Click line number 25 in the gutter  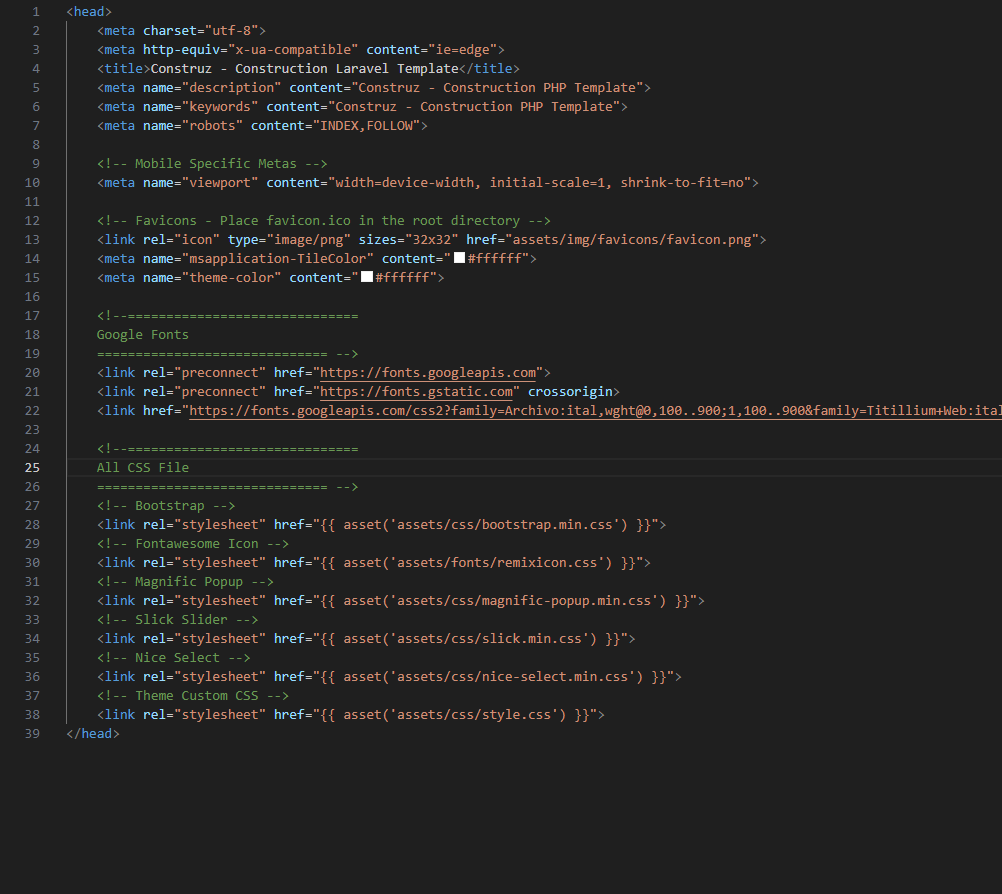(32, 467)
